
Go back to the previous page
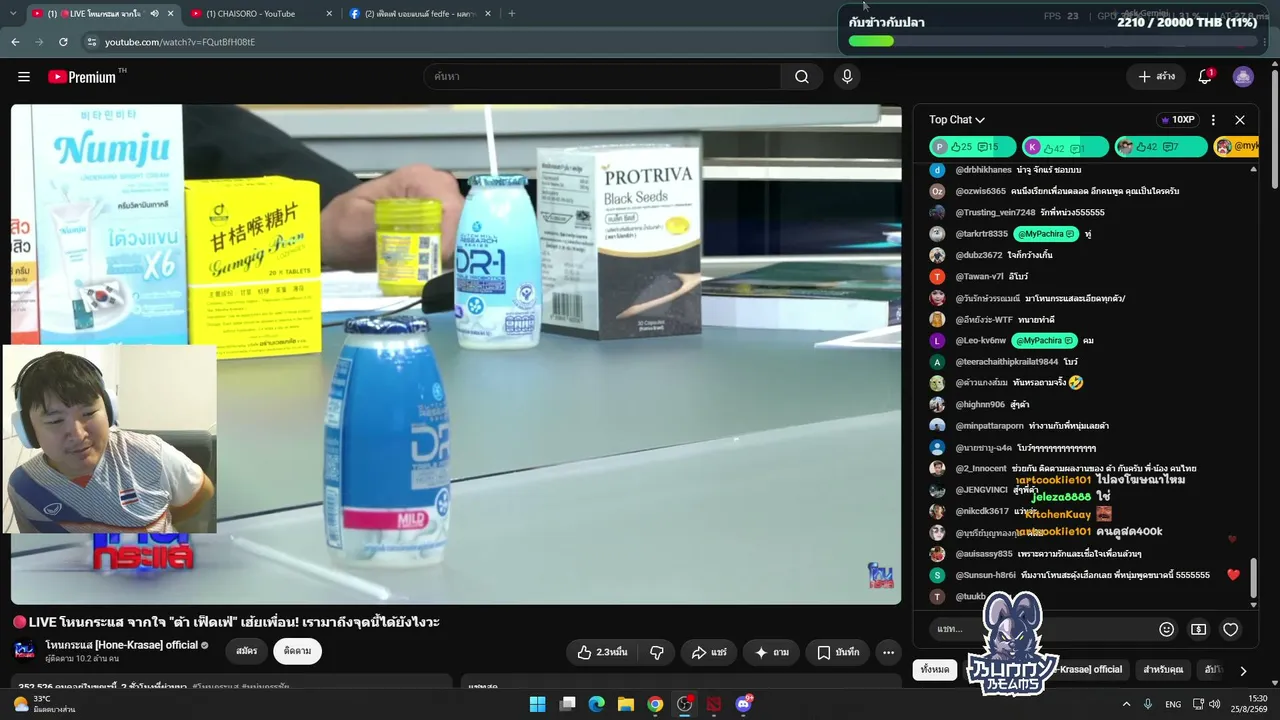click(x=15, y=42)
